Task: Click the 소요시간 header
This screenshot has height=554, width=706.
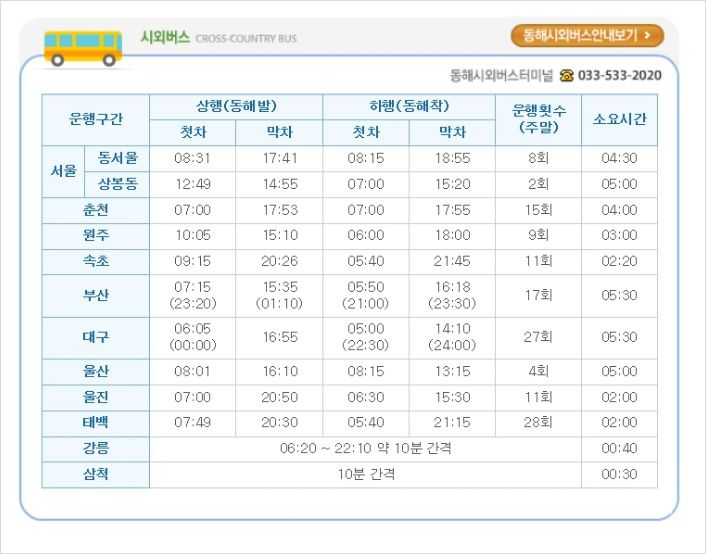Action: (x=620, y=119)
